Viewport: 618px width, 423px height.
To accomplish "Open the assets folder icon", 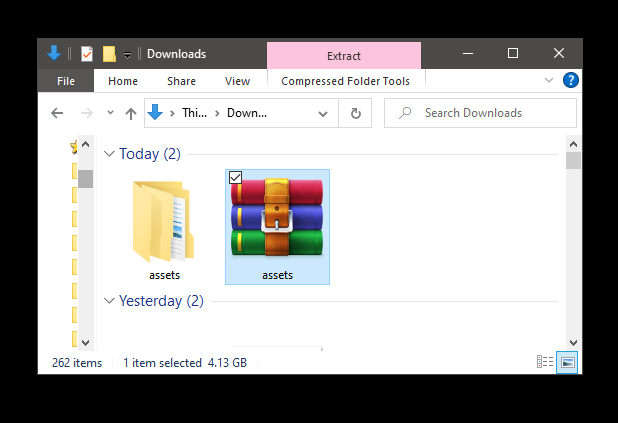I will (163, 221).
